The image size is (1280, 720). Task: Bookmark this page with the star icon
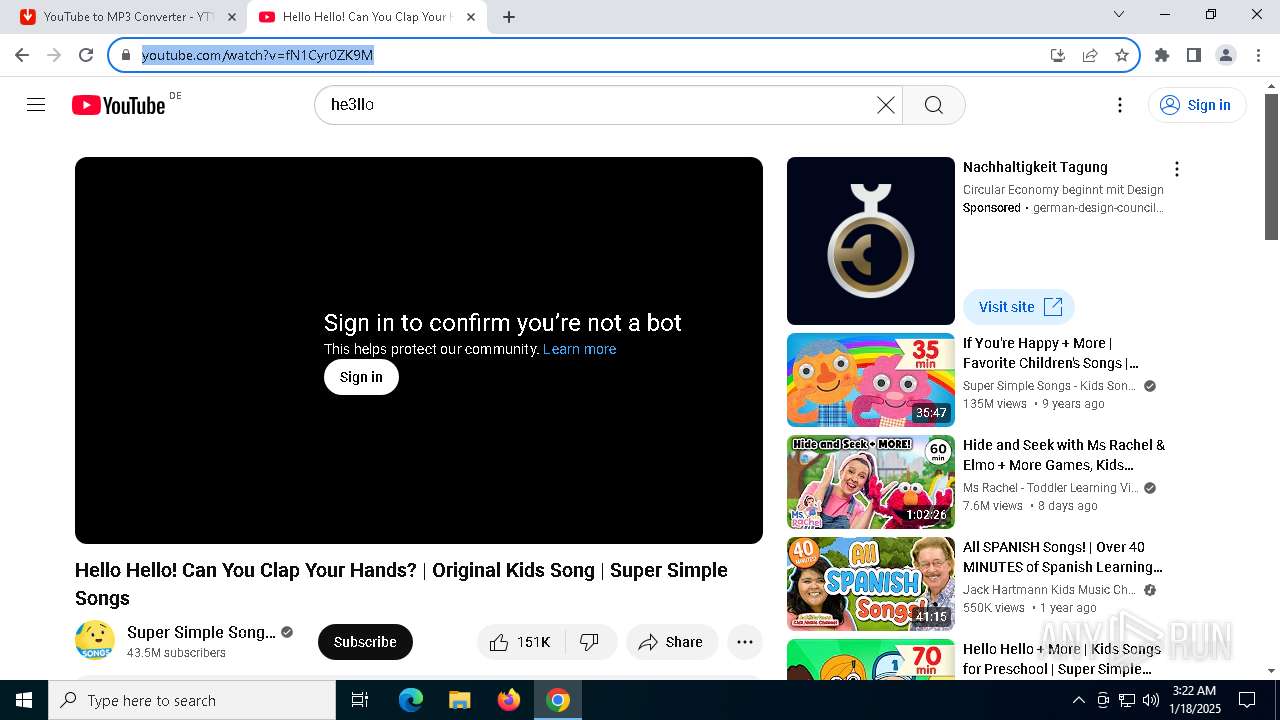[1122, 55]
